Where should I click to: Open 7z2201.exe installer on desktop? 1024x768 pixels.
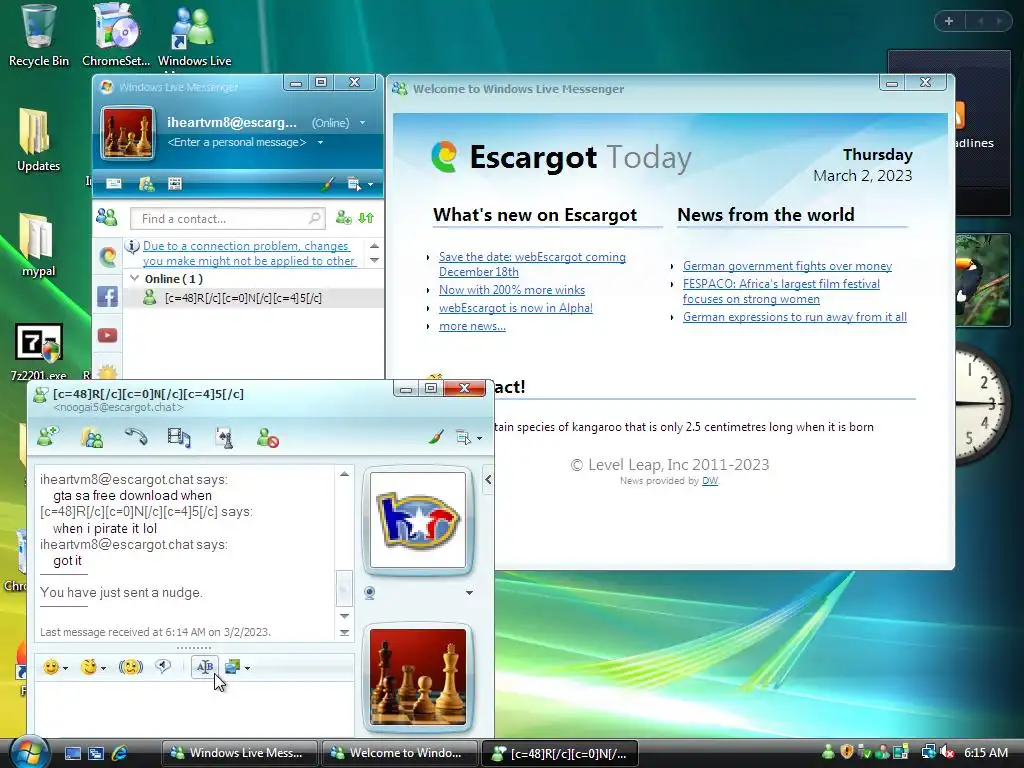pyautogui.click(x=39, y=351)
